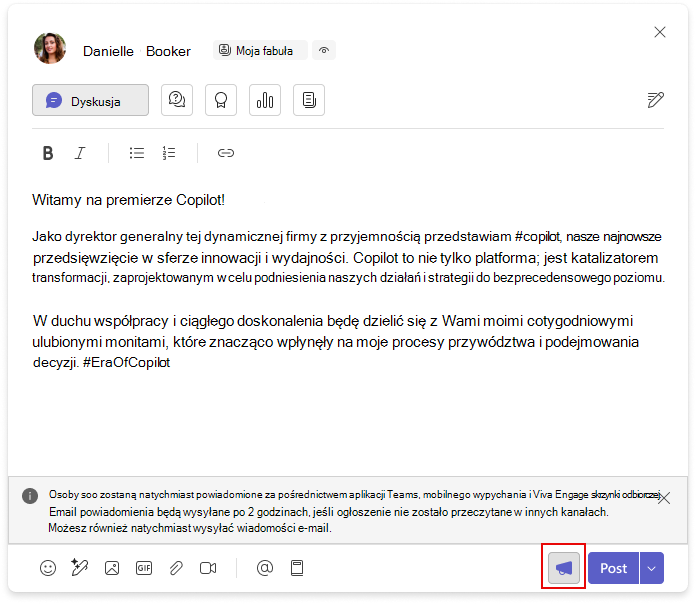
Task: Toggle the visibility eye icon
Action: pos(324,50)
